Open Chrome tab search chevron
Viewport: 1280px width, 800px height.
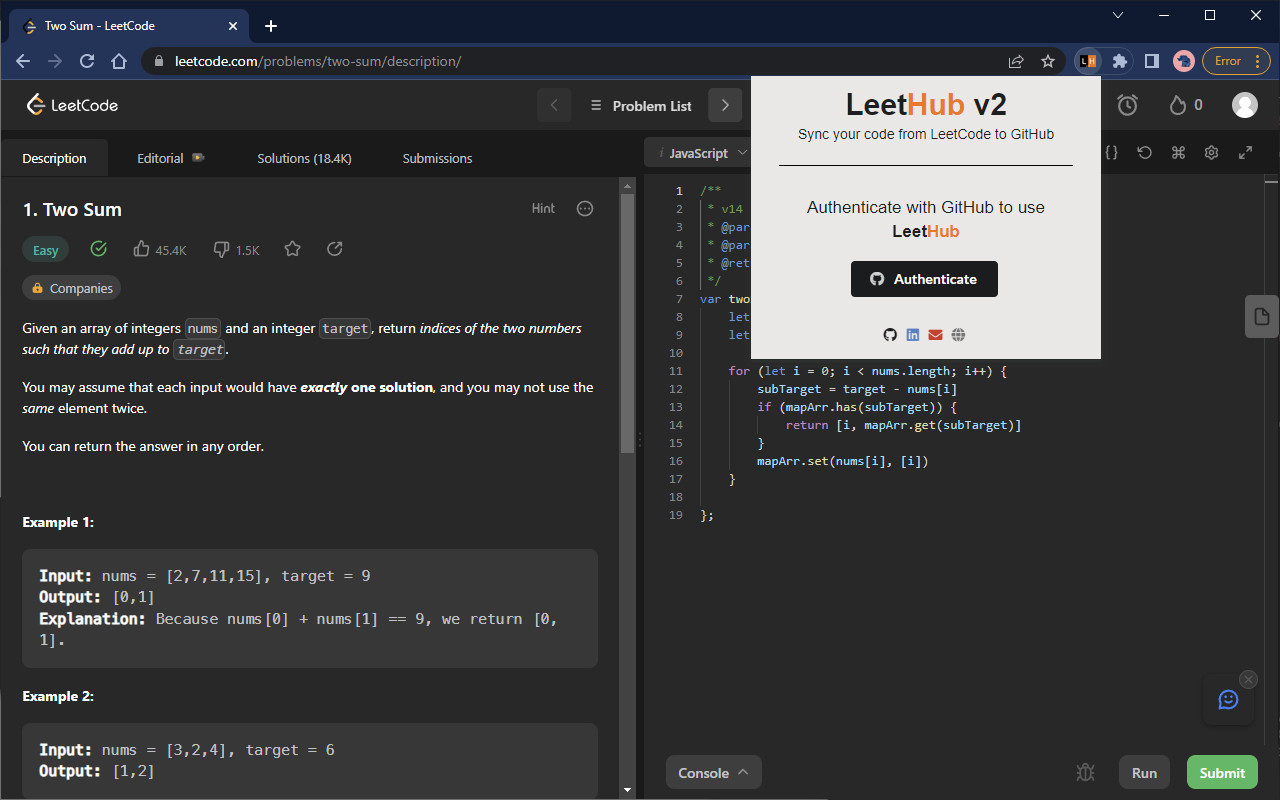(1118, 15)
